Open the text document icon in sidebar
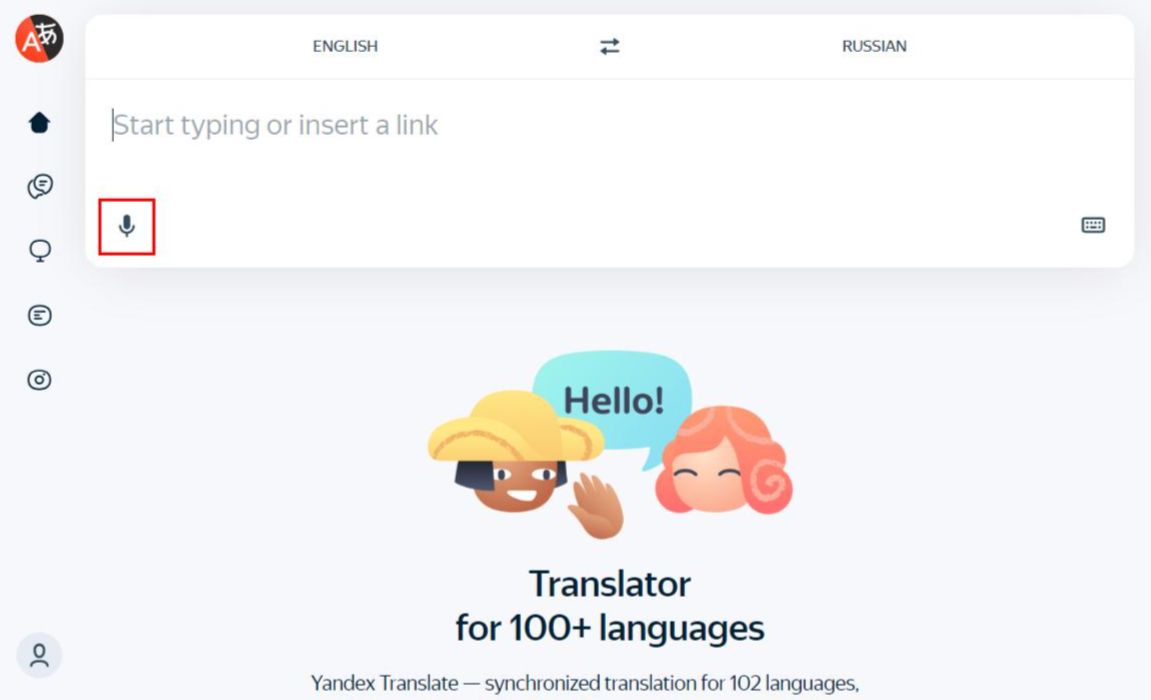 pos(40,316)
